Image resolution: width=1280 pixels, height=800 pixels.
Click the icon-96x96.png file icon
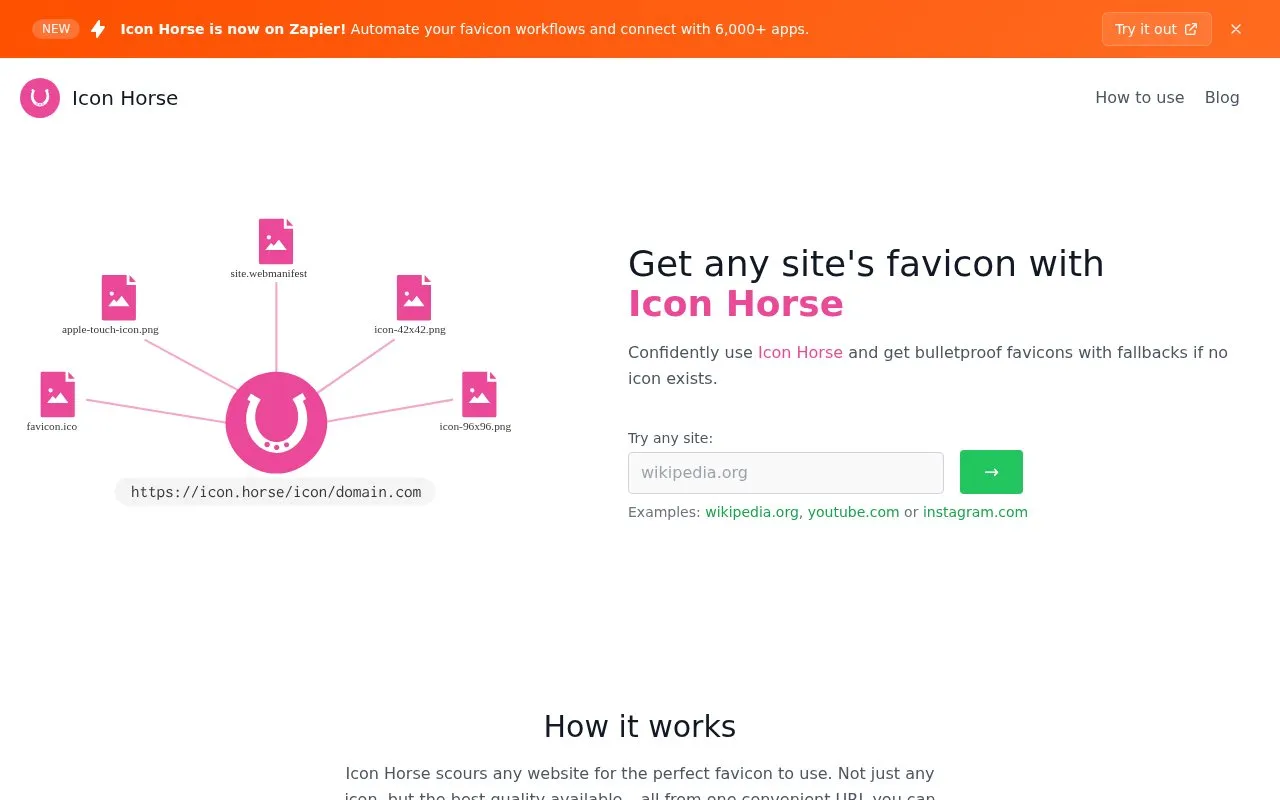(479, 394)
